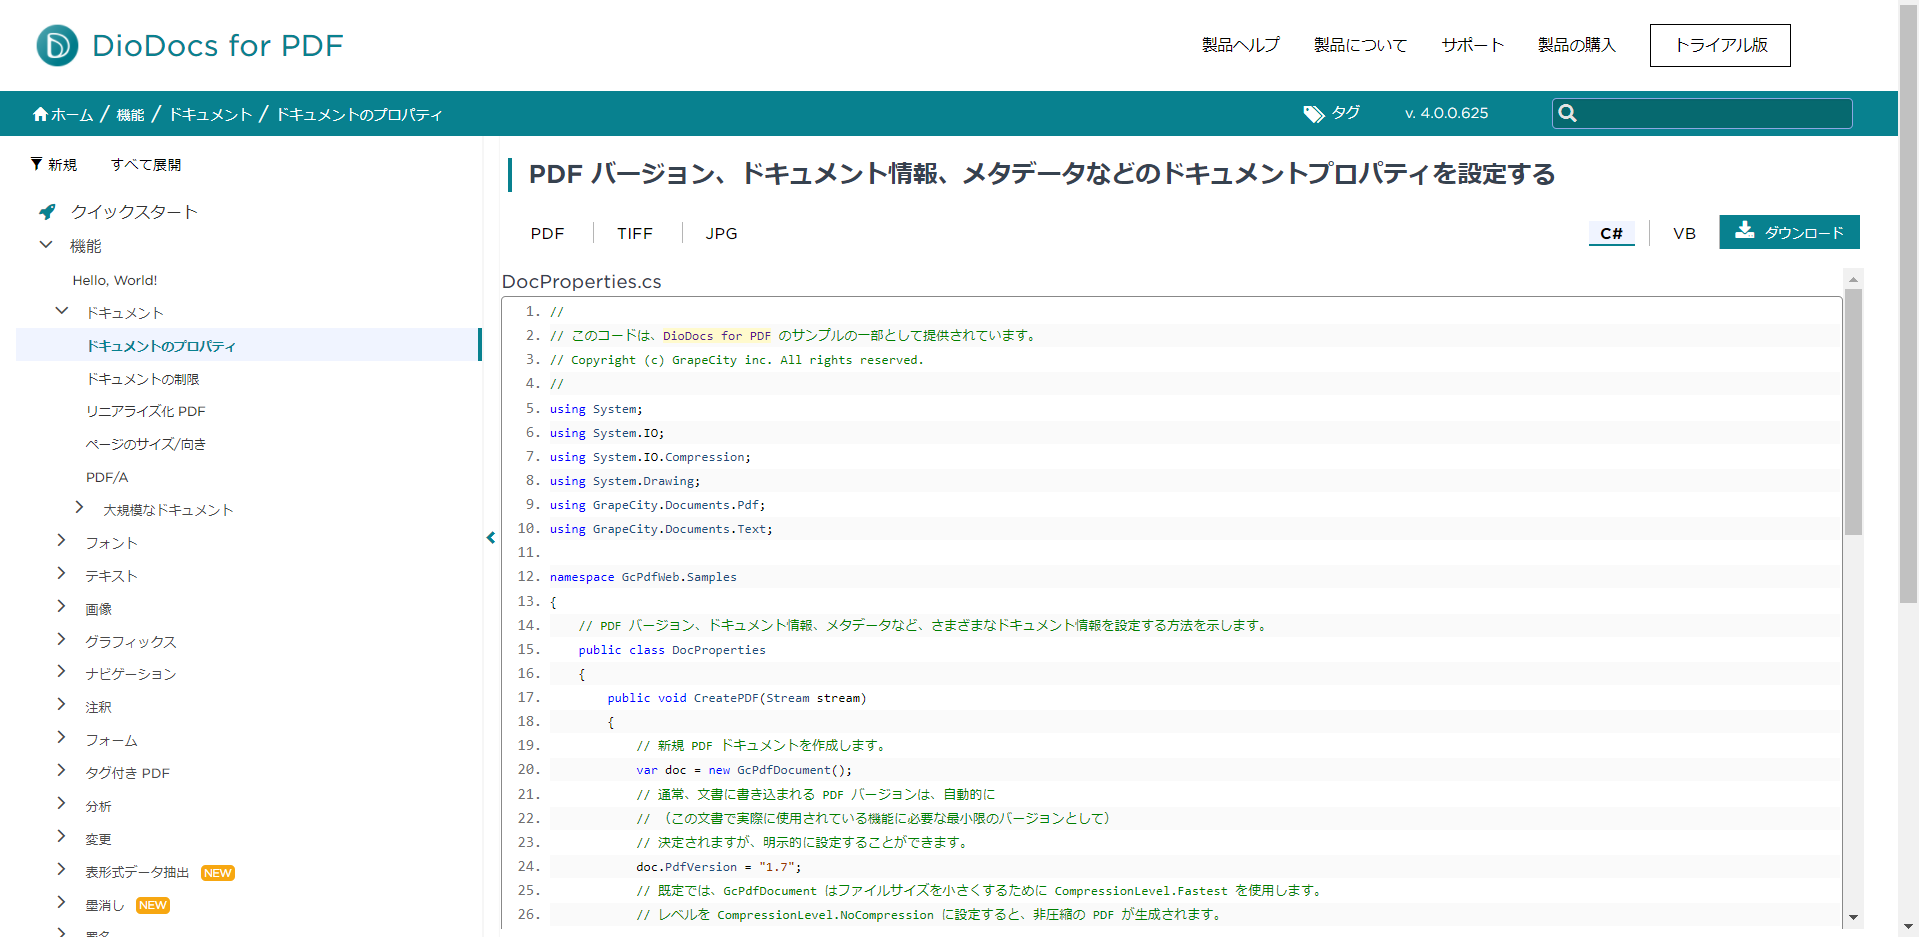Click code line 15 public class DocProperties
1919x937 pixels.
click(672, 650)
